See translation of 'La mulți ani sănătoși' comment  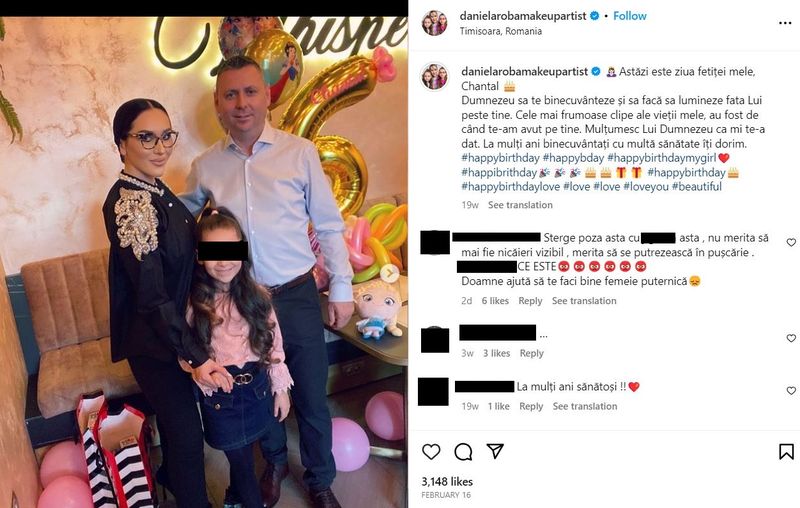[x=585, y=407]
